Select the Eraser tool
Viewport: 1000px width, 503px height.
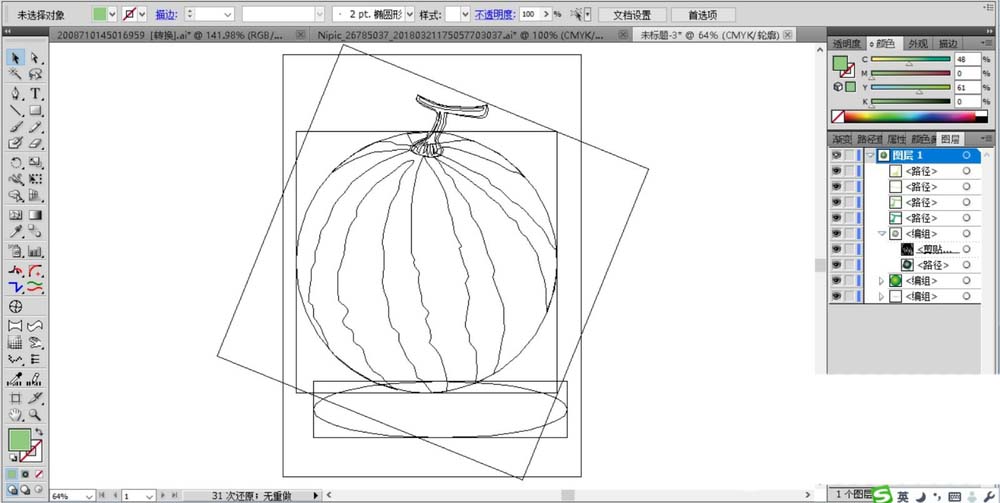36,143
